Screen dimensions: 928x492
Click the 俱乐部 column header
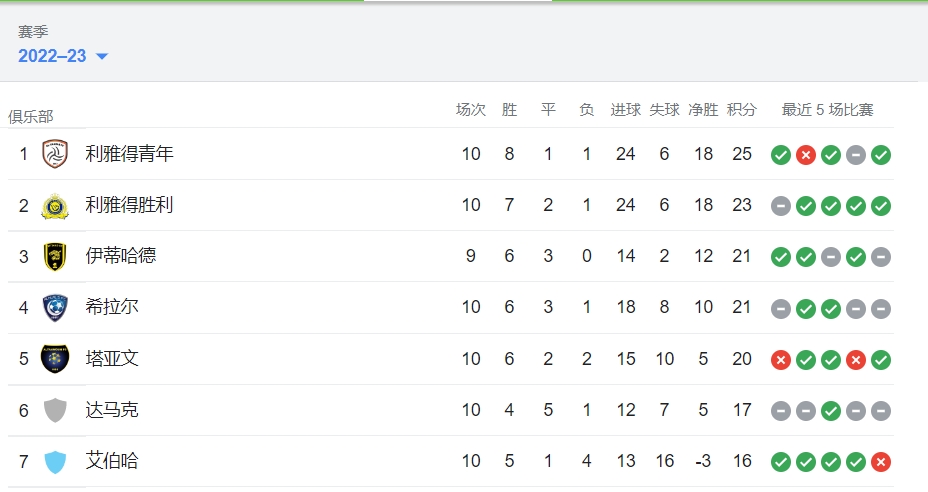pyautogui.click(x=31, y=116)
